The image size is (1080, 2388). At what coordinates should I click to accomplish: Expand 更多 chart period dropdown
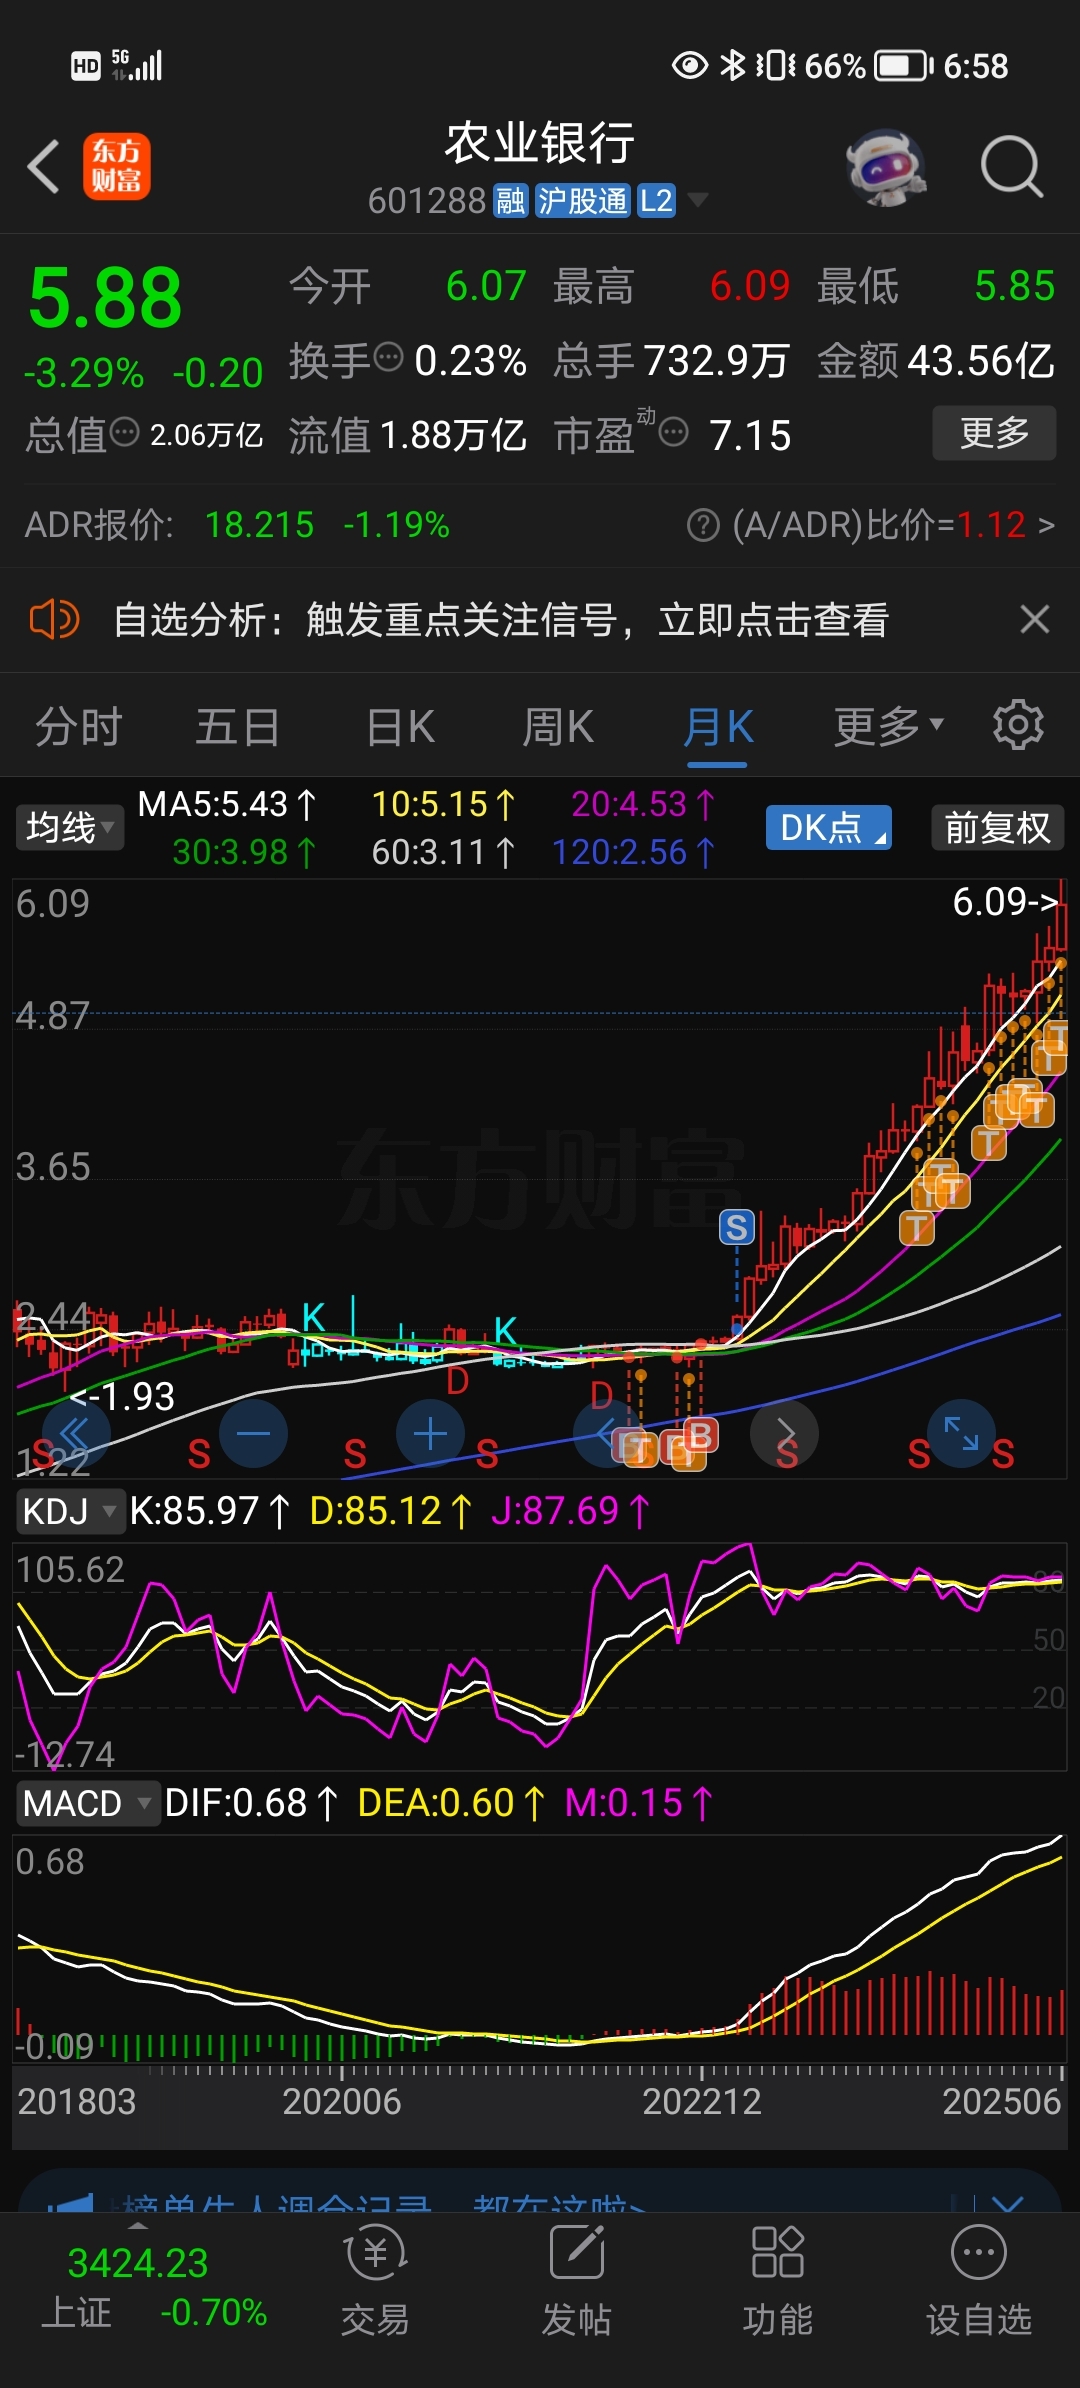coord(889,726)
